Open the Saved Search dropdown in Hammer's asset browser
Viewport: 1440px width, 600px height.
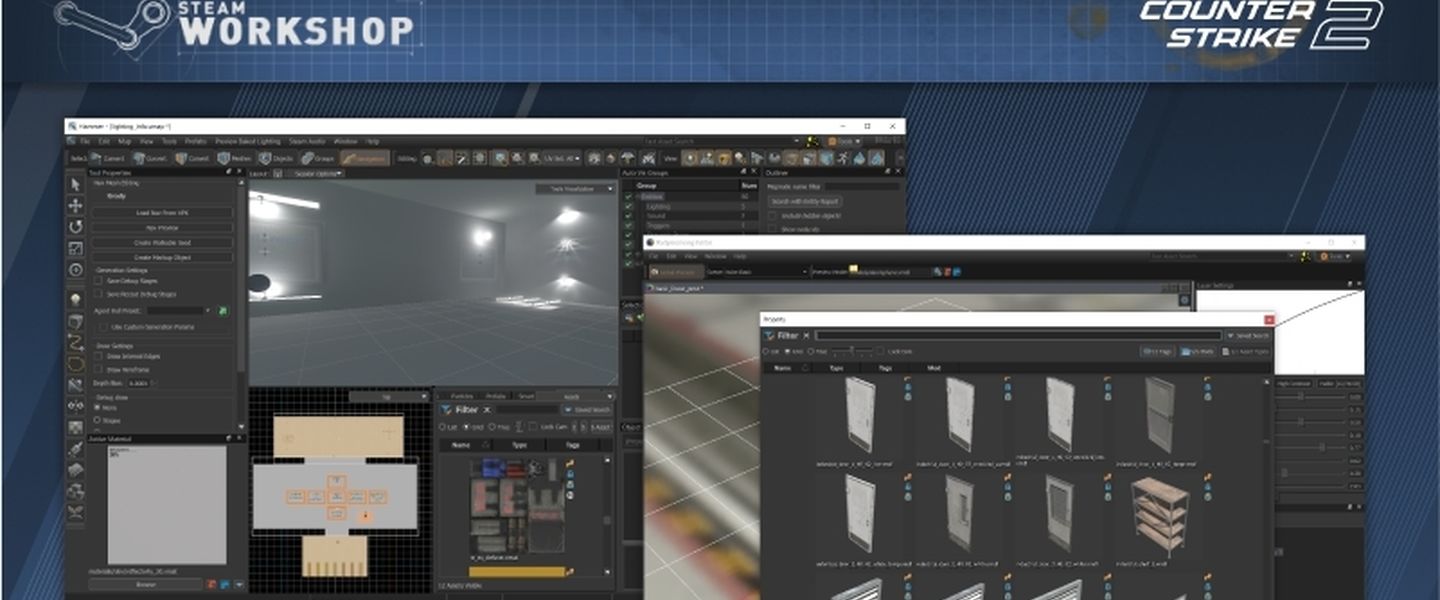pos(588,409)
